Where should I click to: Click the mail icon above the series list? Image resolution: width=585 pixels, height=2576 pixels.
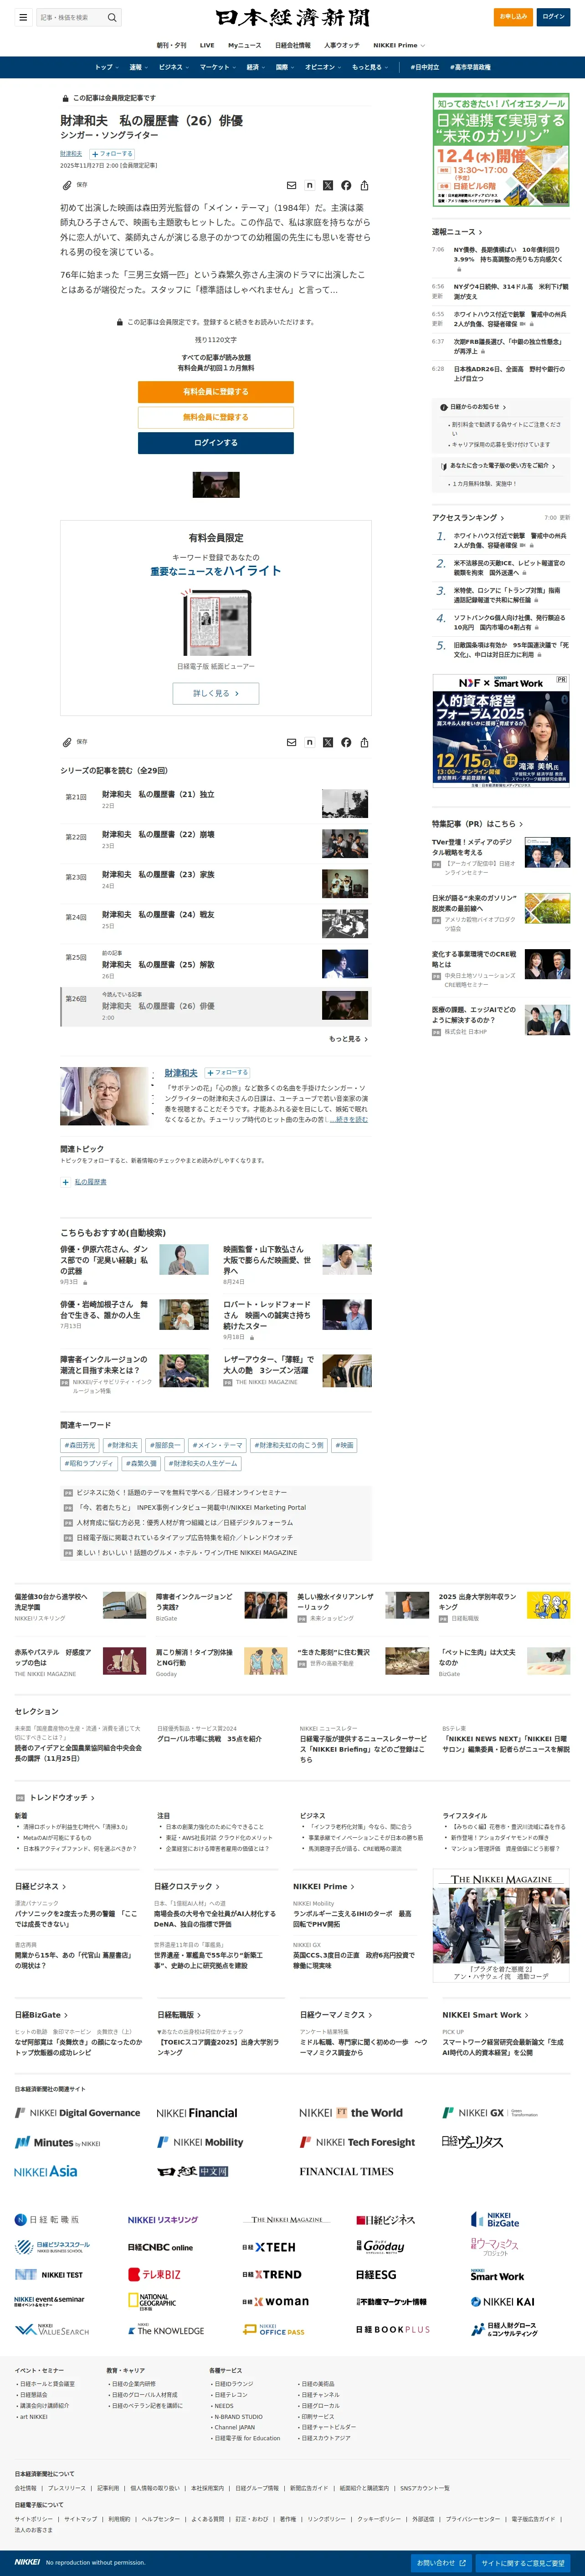point(291,742)
